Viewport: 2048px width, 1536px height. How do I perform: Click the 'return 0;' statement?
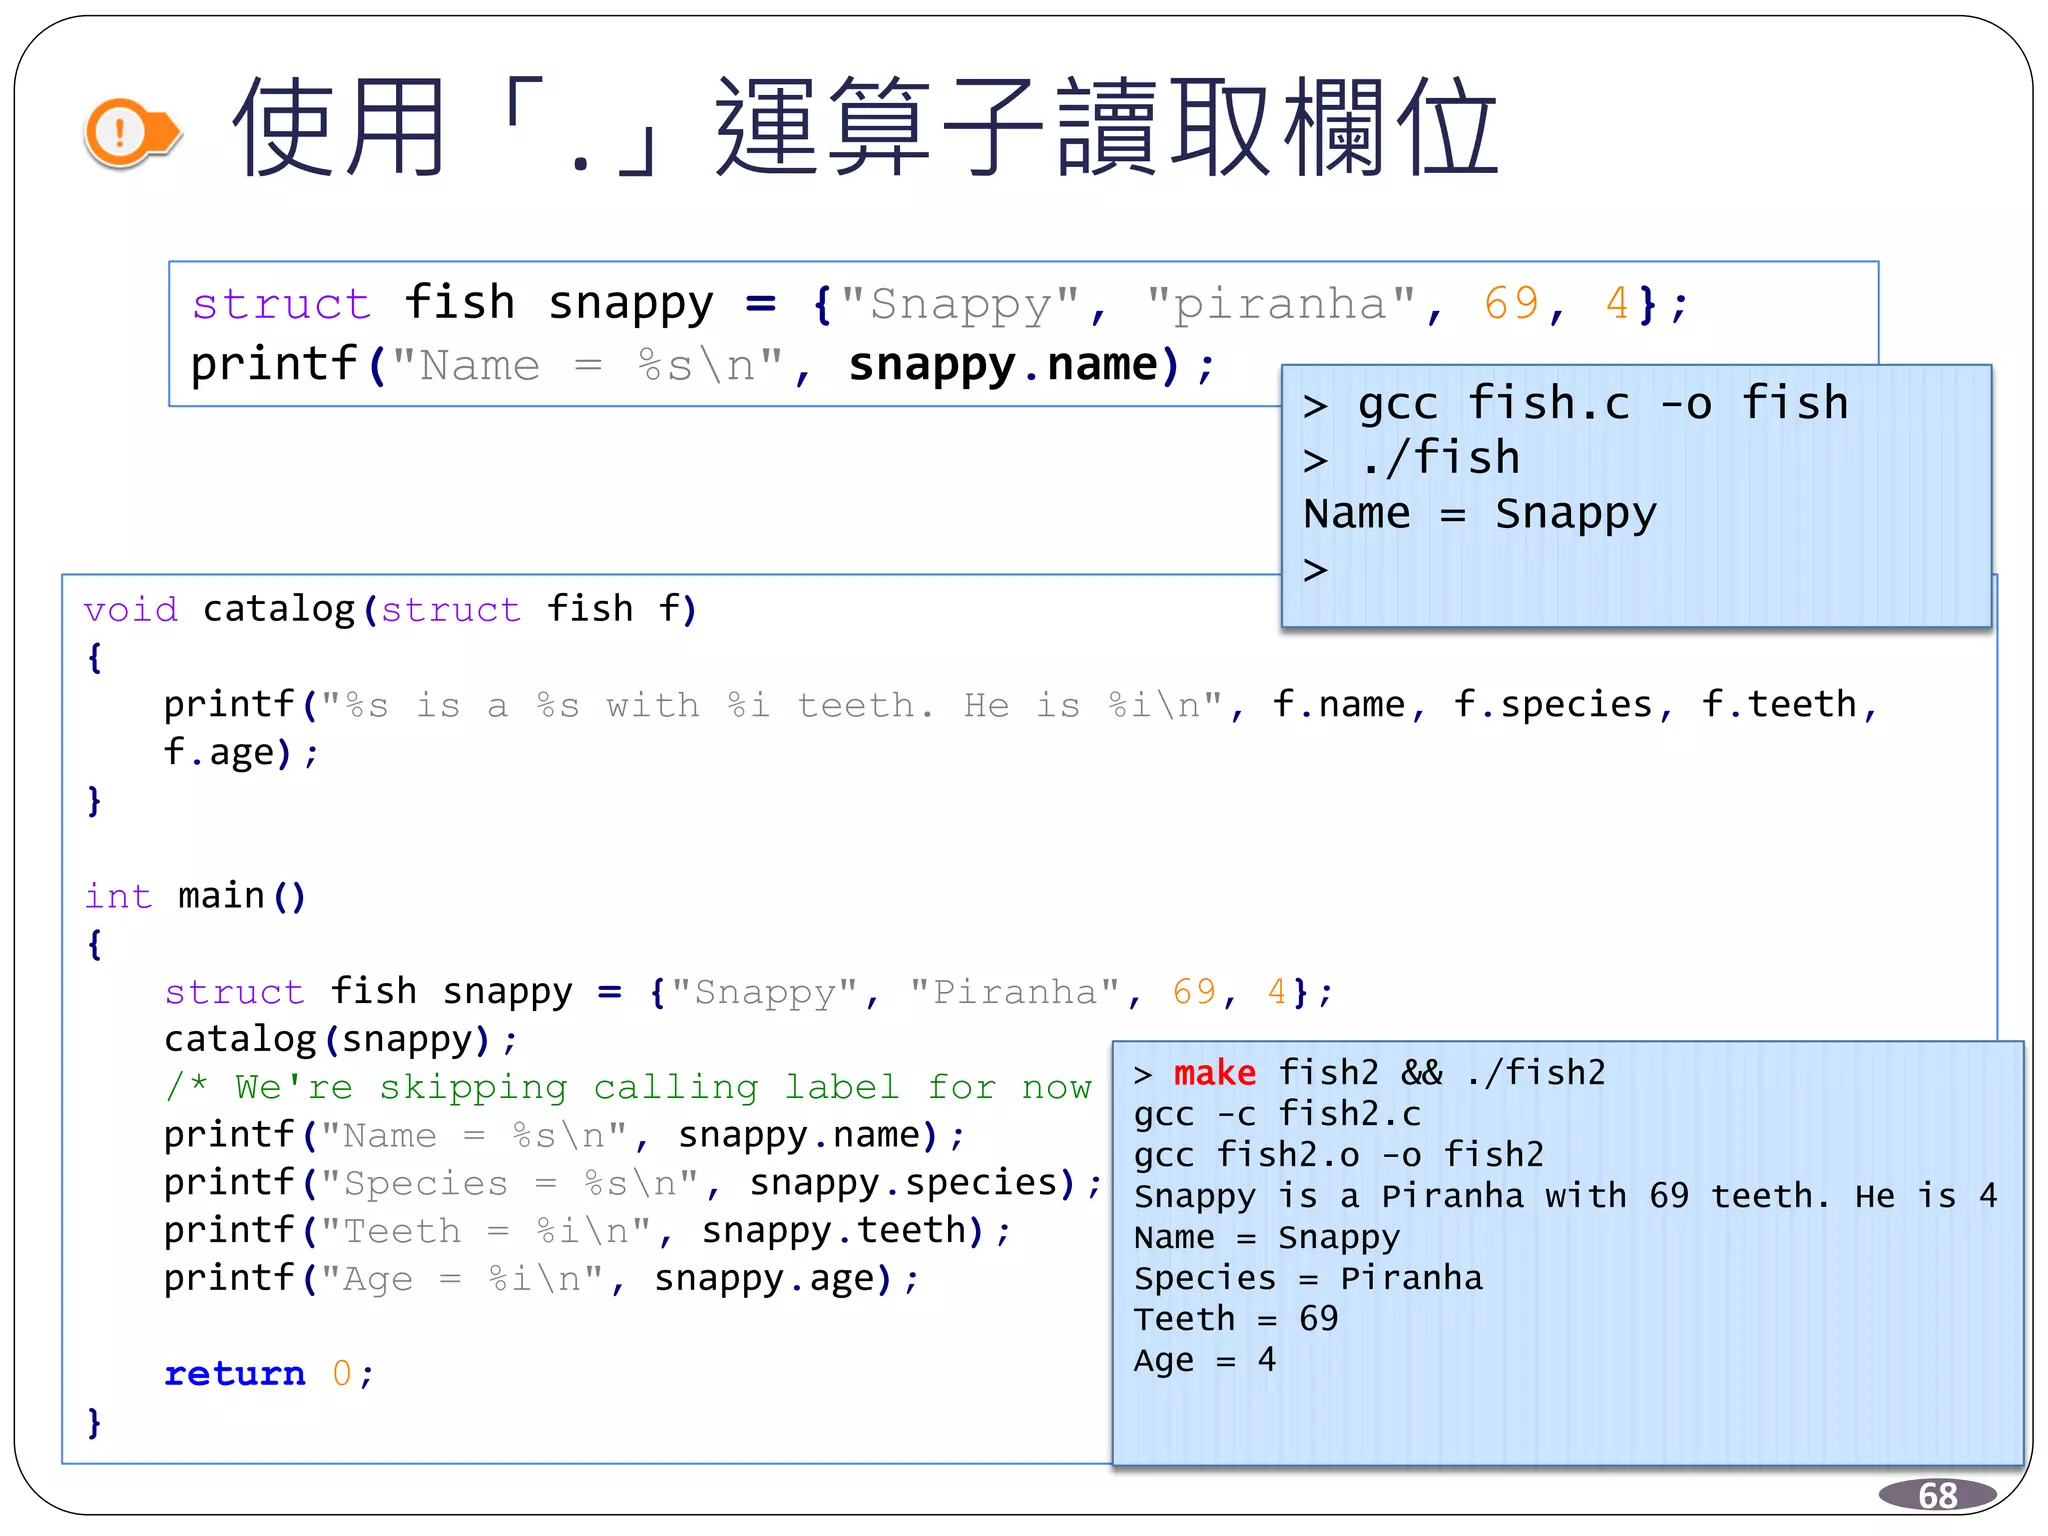[x=269, y=1374]
